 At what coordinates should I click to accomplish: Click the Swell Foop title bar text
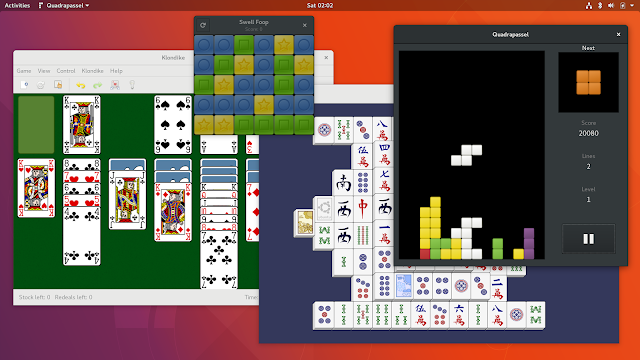[253, 22]
